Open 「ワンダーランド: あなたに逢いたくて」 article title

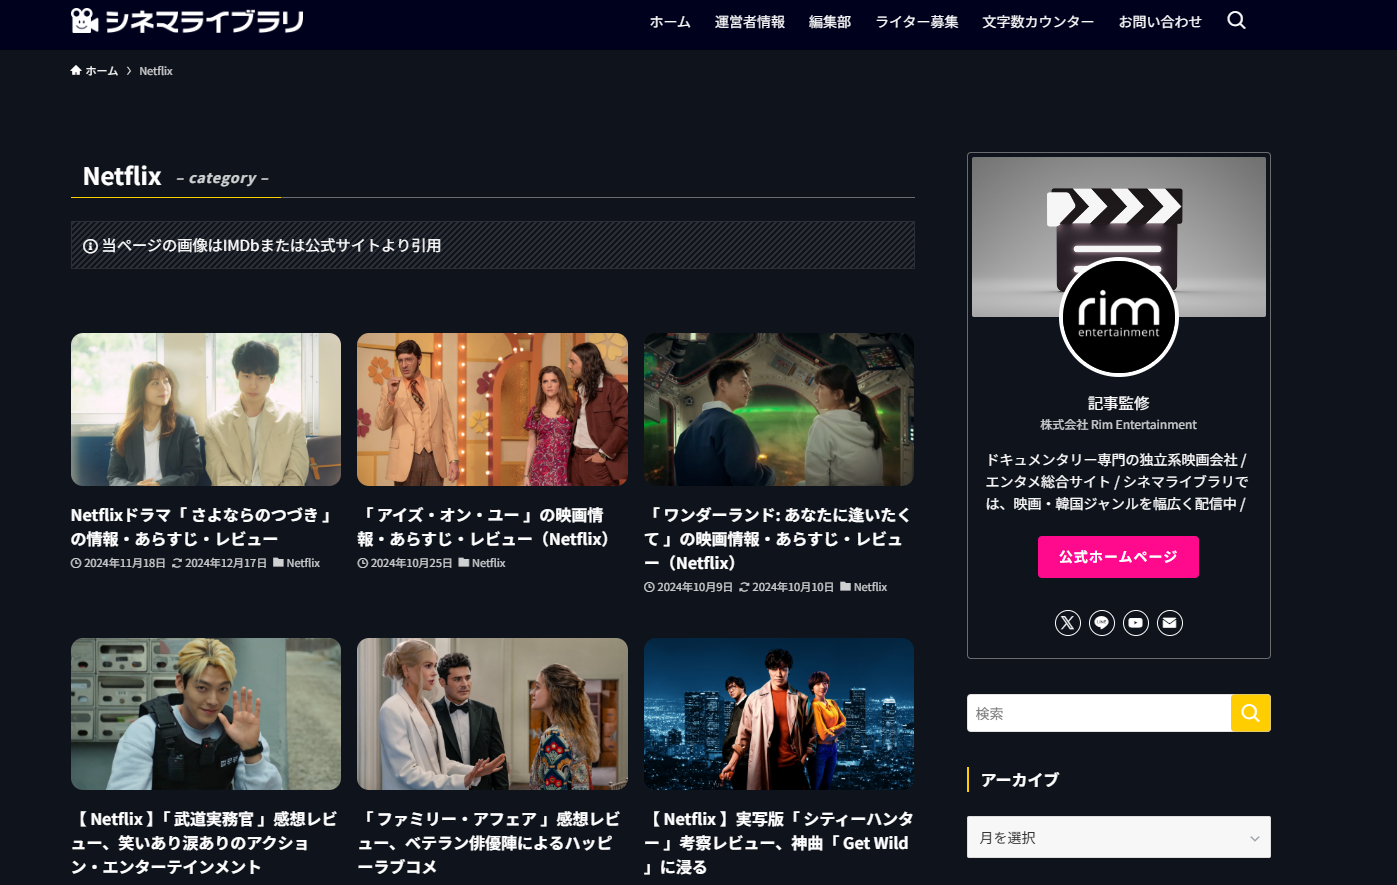[778, 539]
